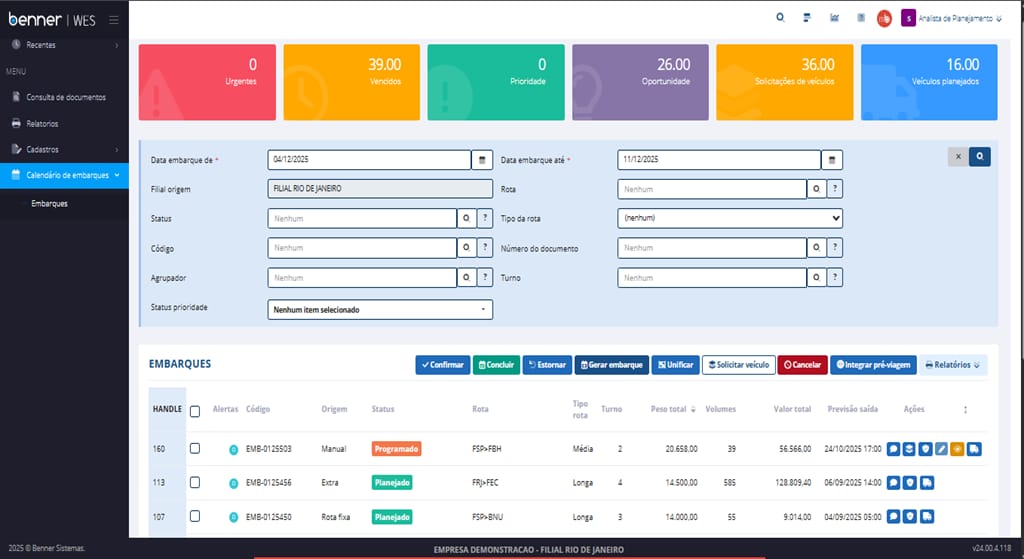Click the red Cancelar button
Viewport: 1024px width, 559px height.
click(802, 365)
